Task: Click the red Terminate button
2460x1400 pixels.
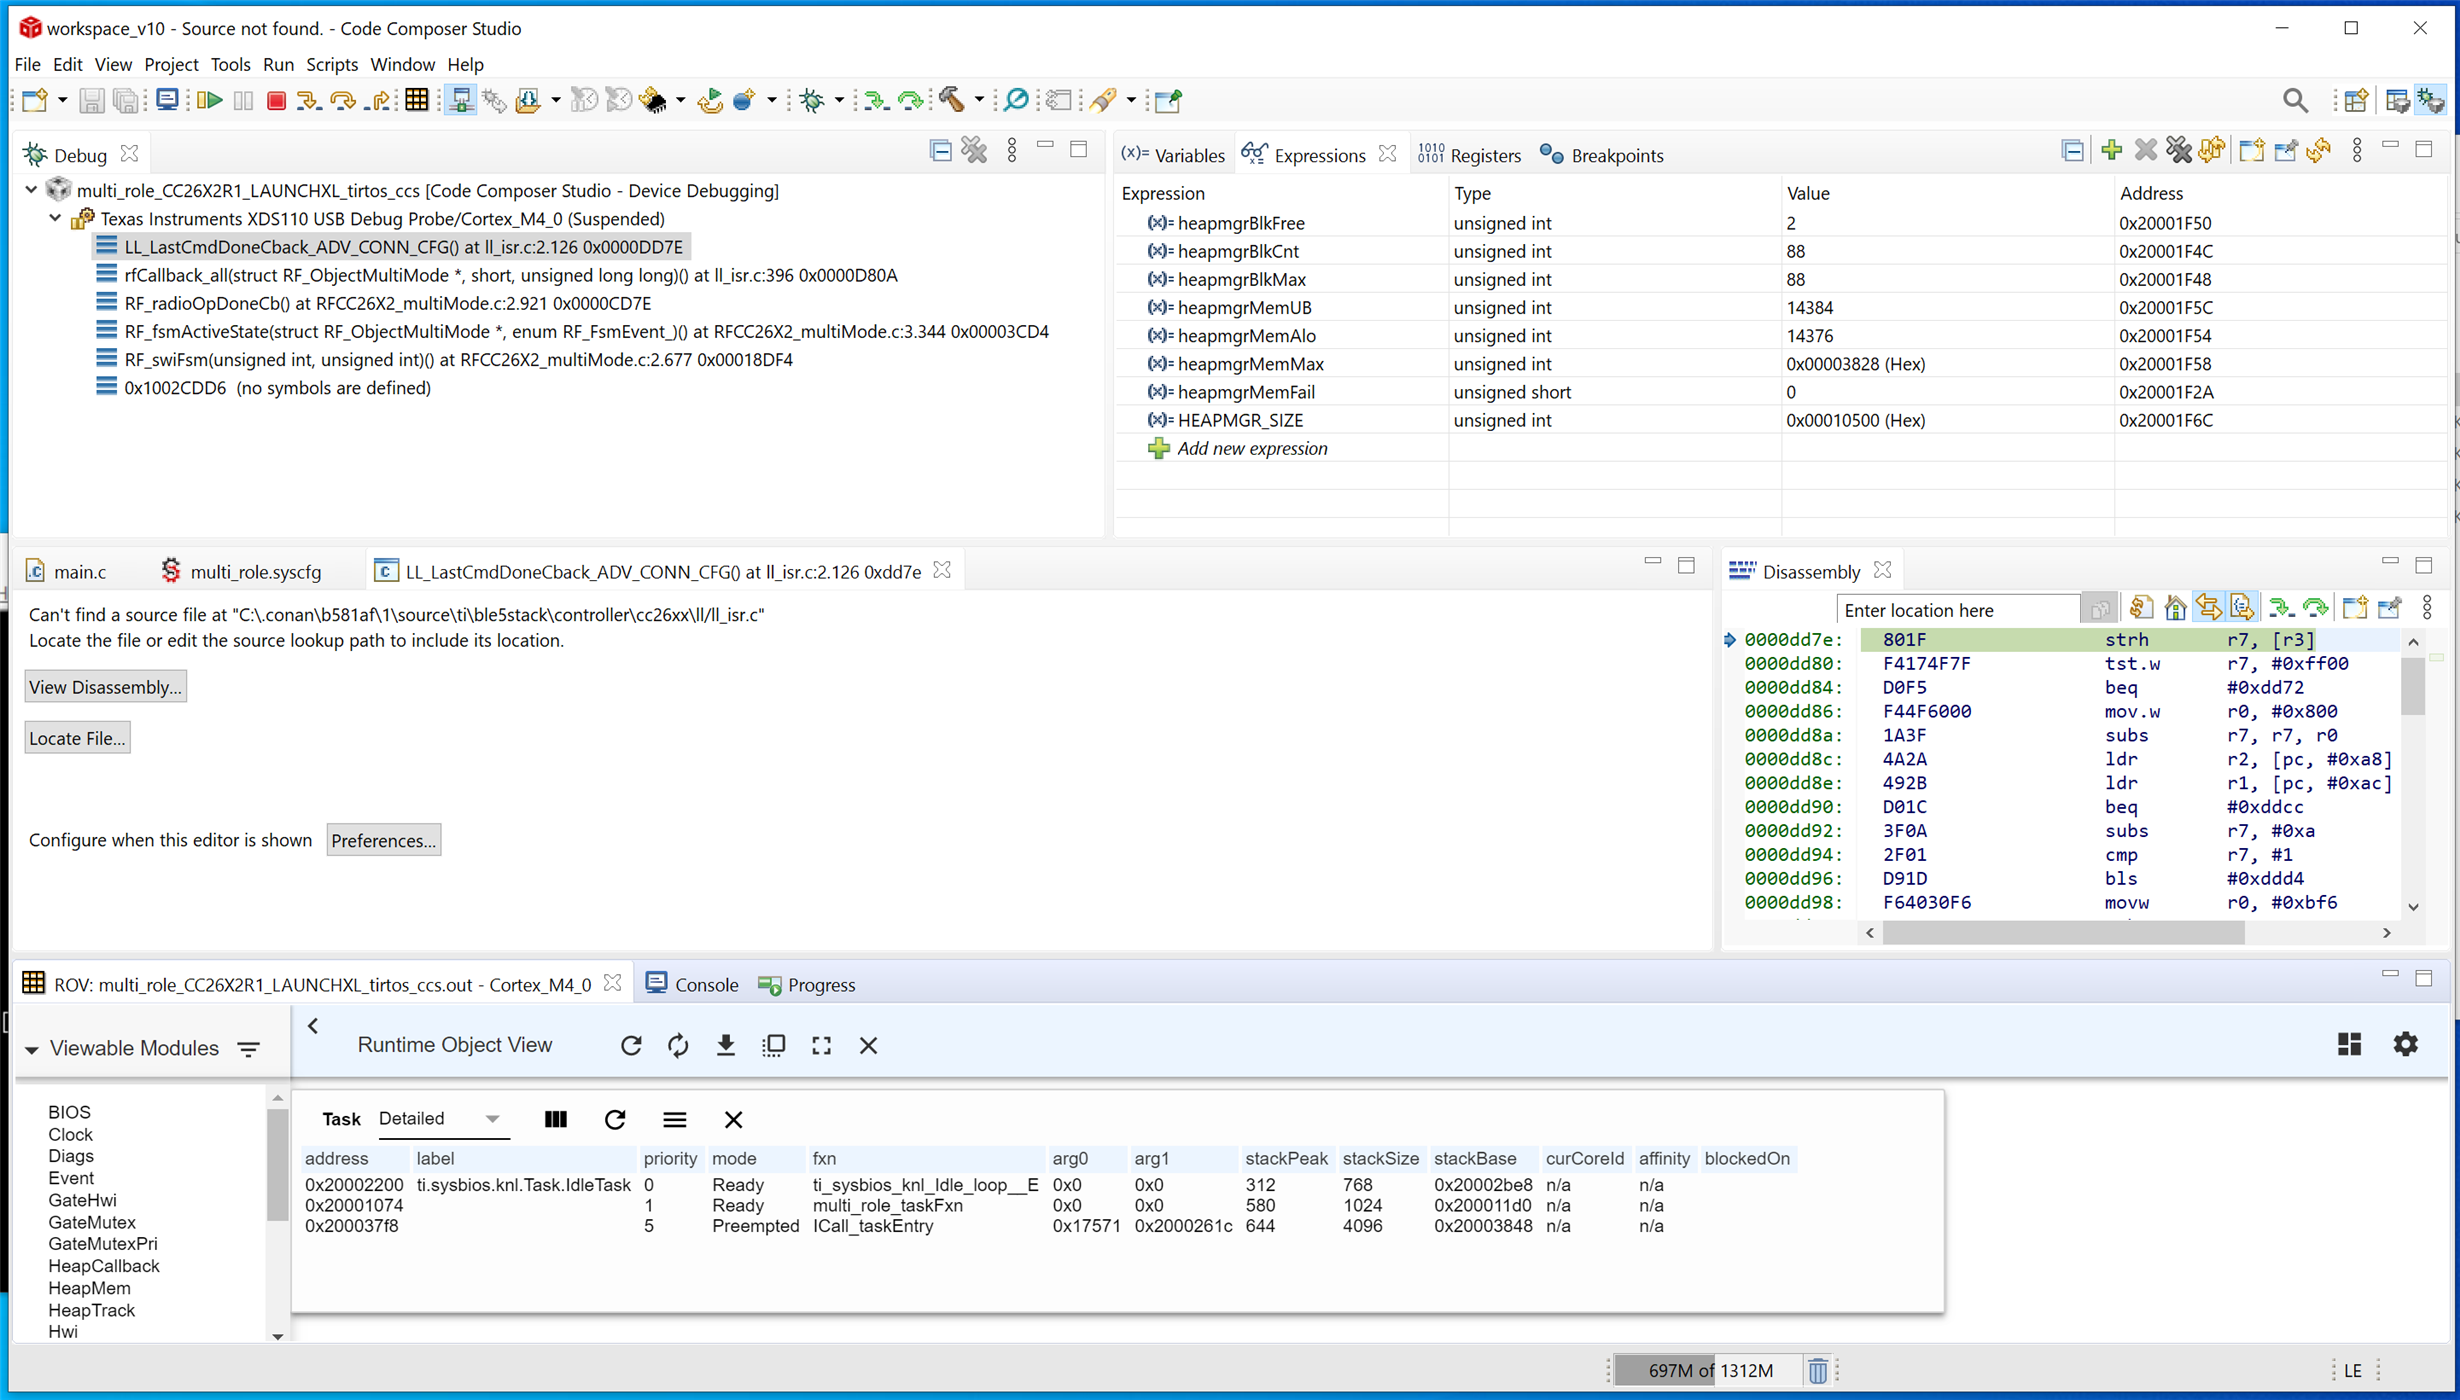Action: point(277,100)
